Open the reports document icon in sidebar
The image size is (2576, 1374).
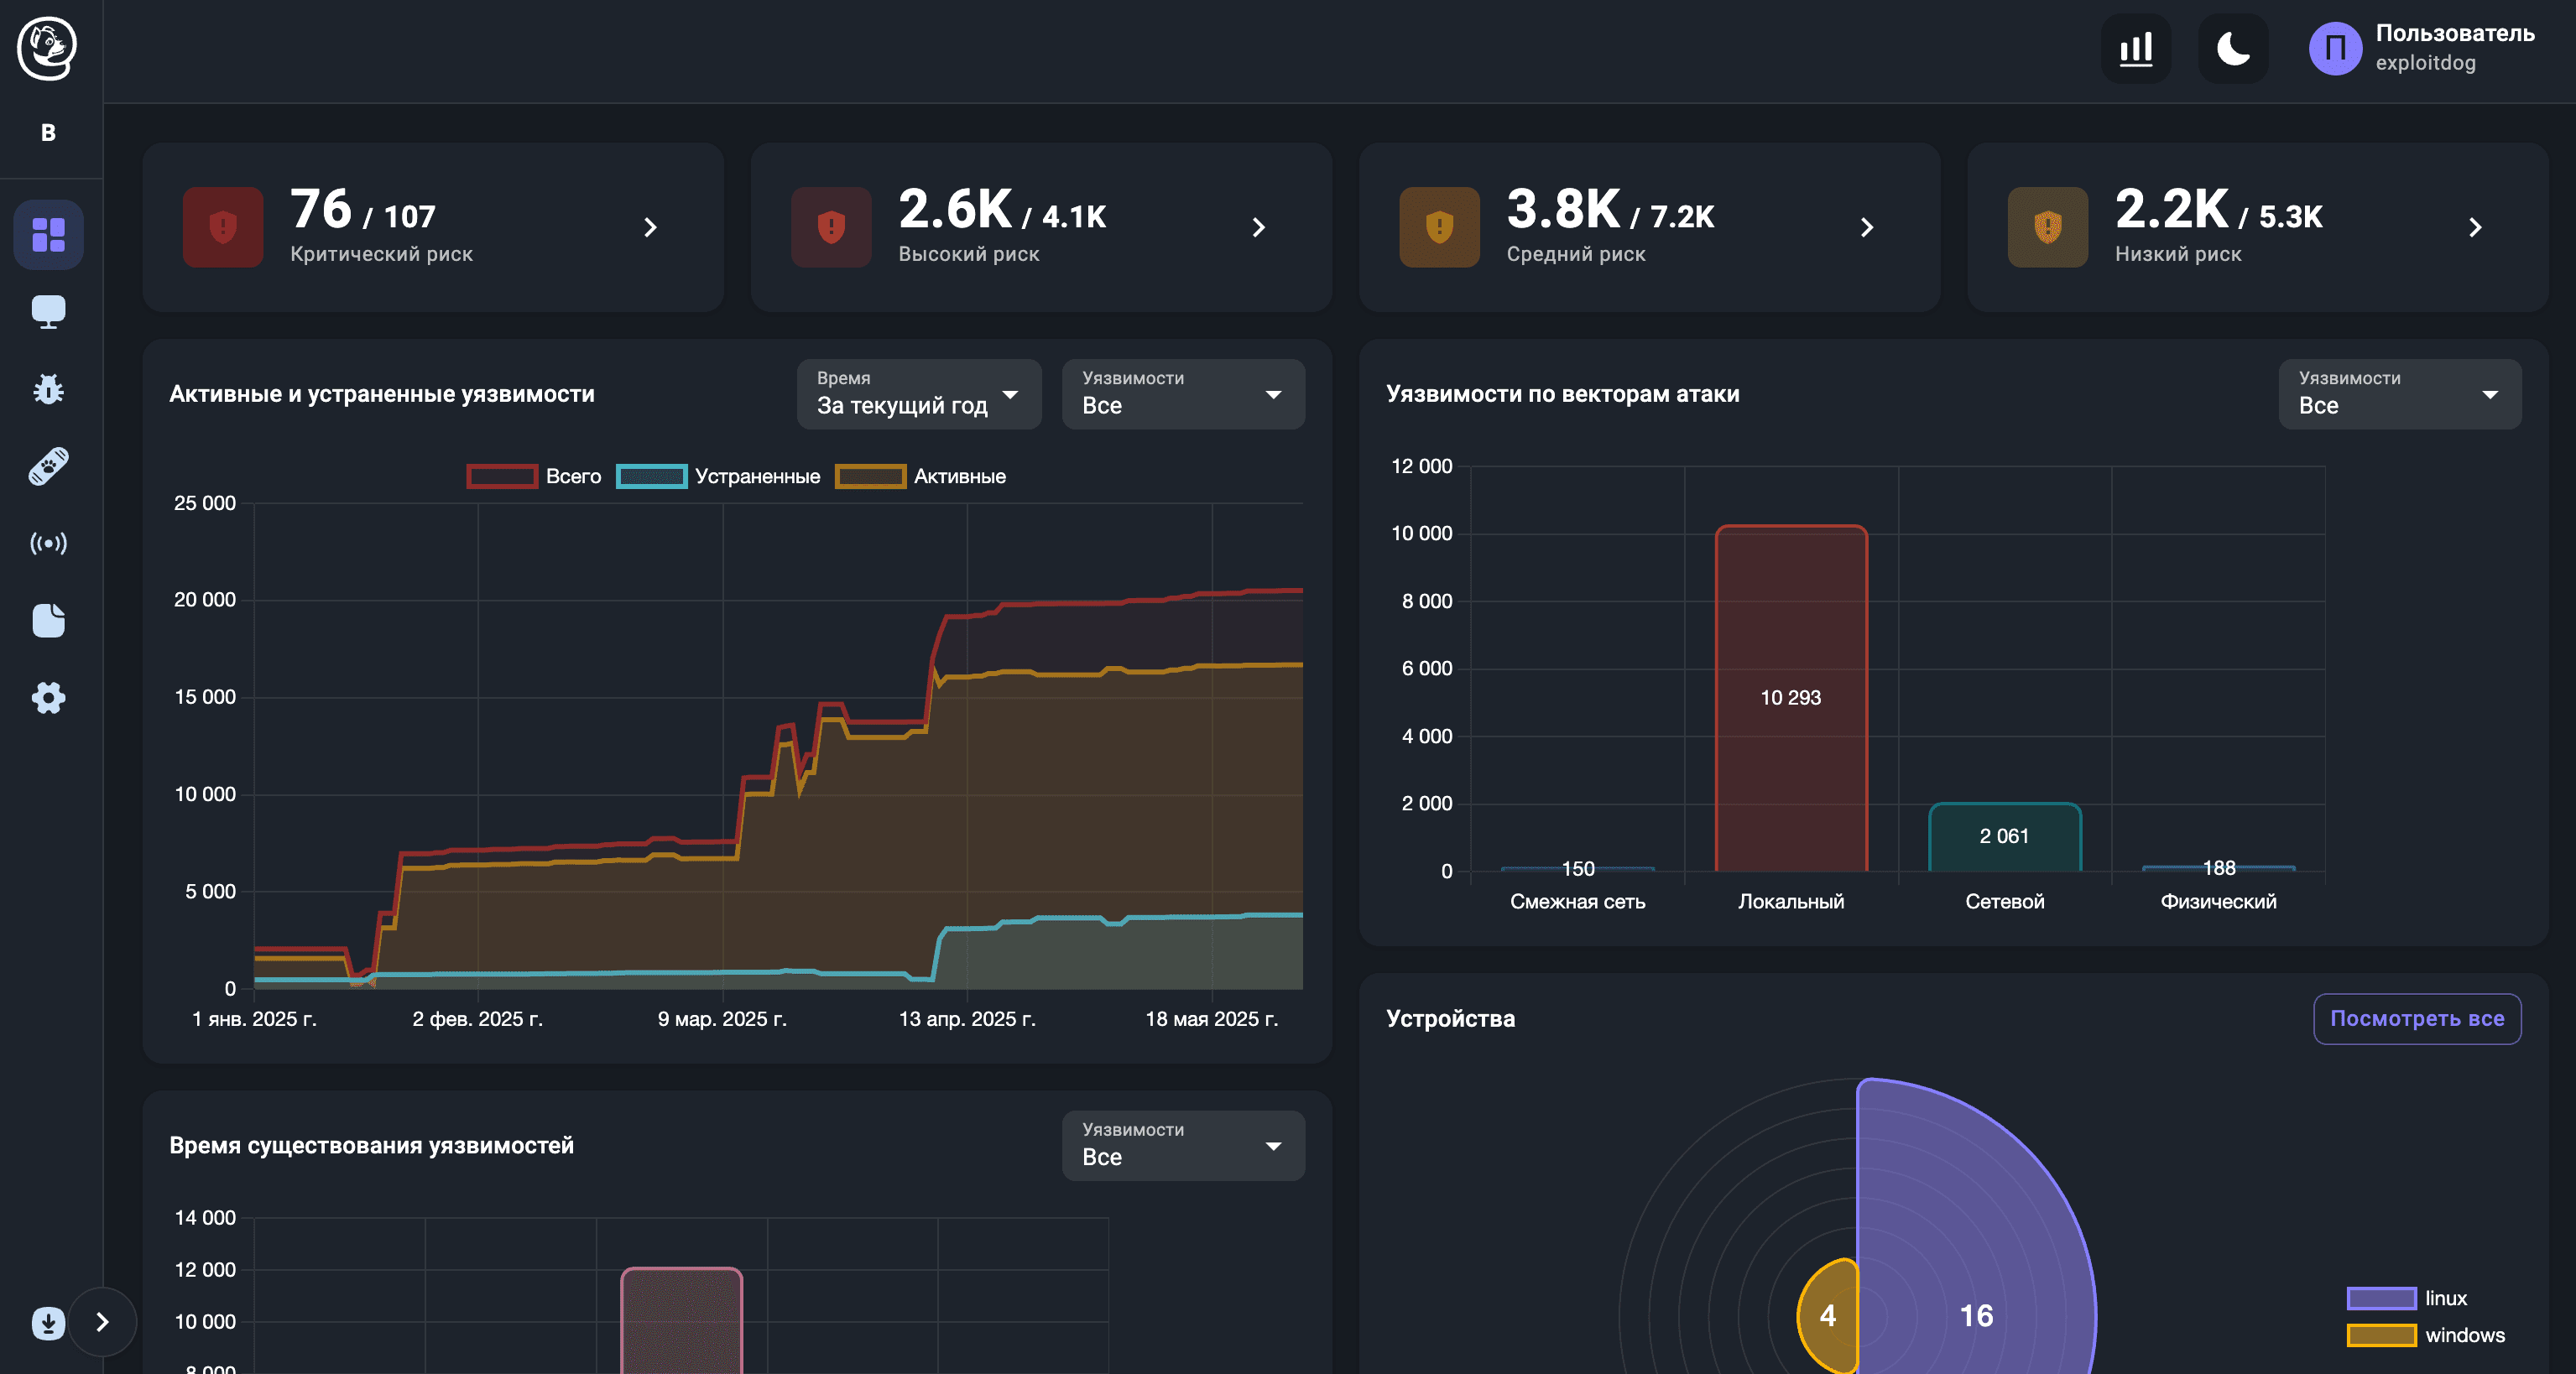pyautogui.click(x=48, y=620)
